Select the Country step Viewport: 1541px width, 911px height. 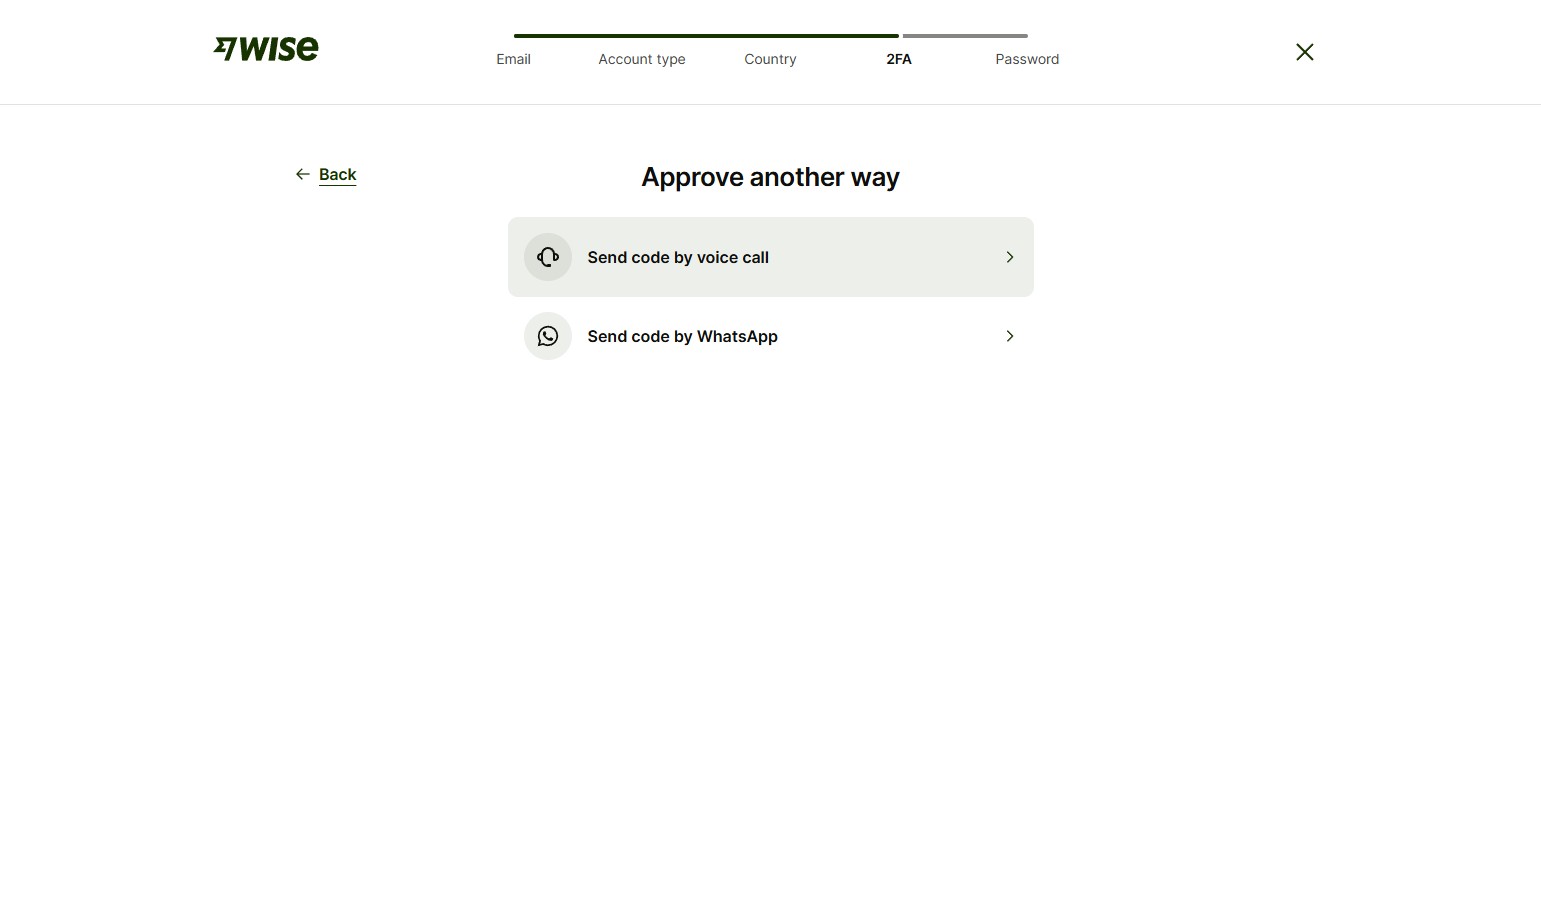click(x=770, y=59)
